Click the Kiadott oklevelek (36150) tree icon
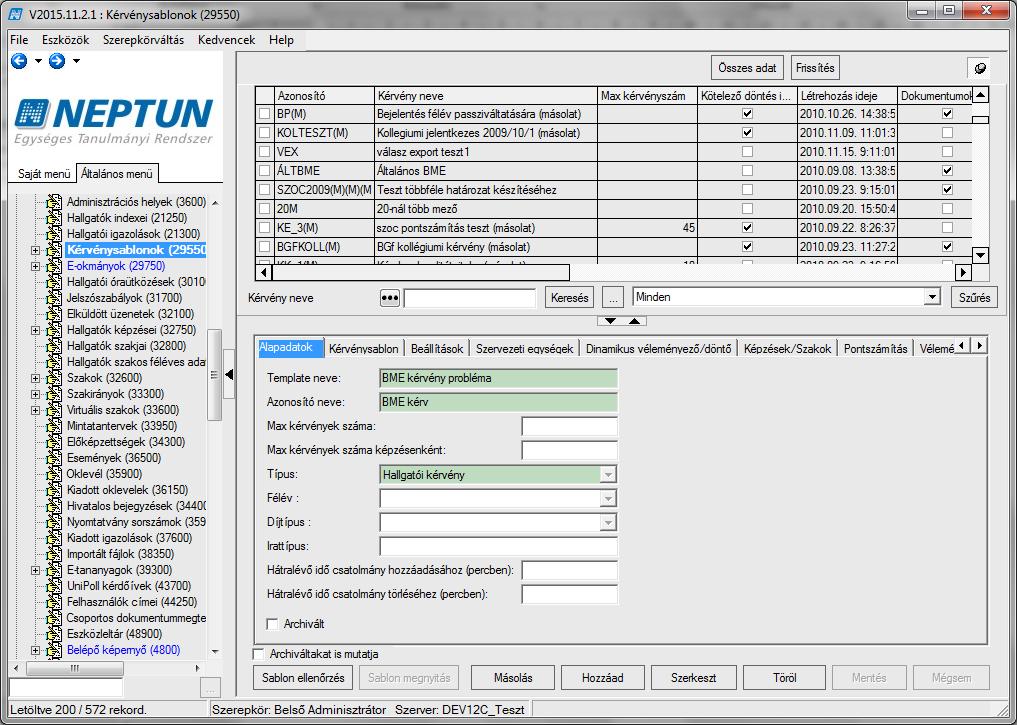 (55, 490)
